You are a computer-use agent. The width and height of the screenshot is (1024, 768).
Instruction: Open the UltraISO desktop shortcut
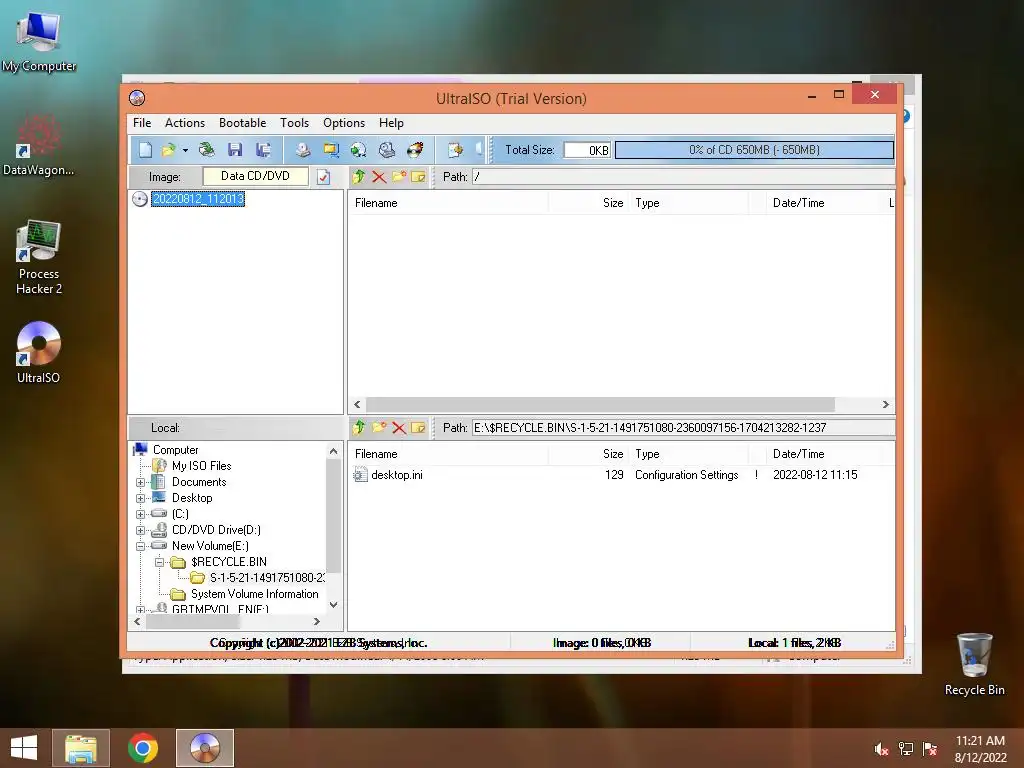pos(39,353)
